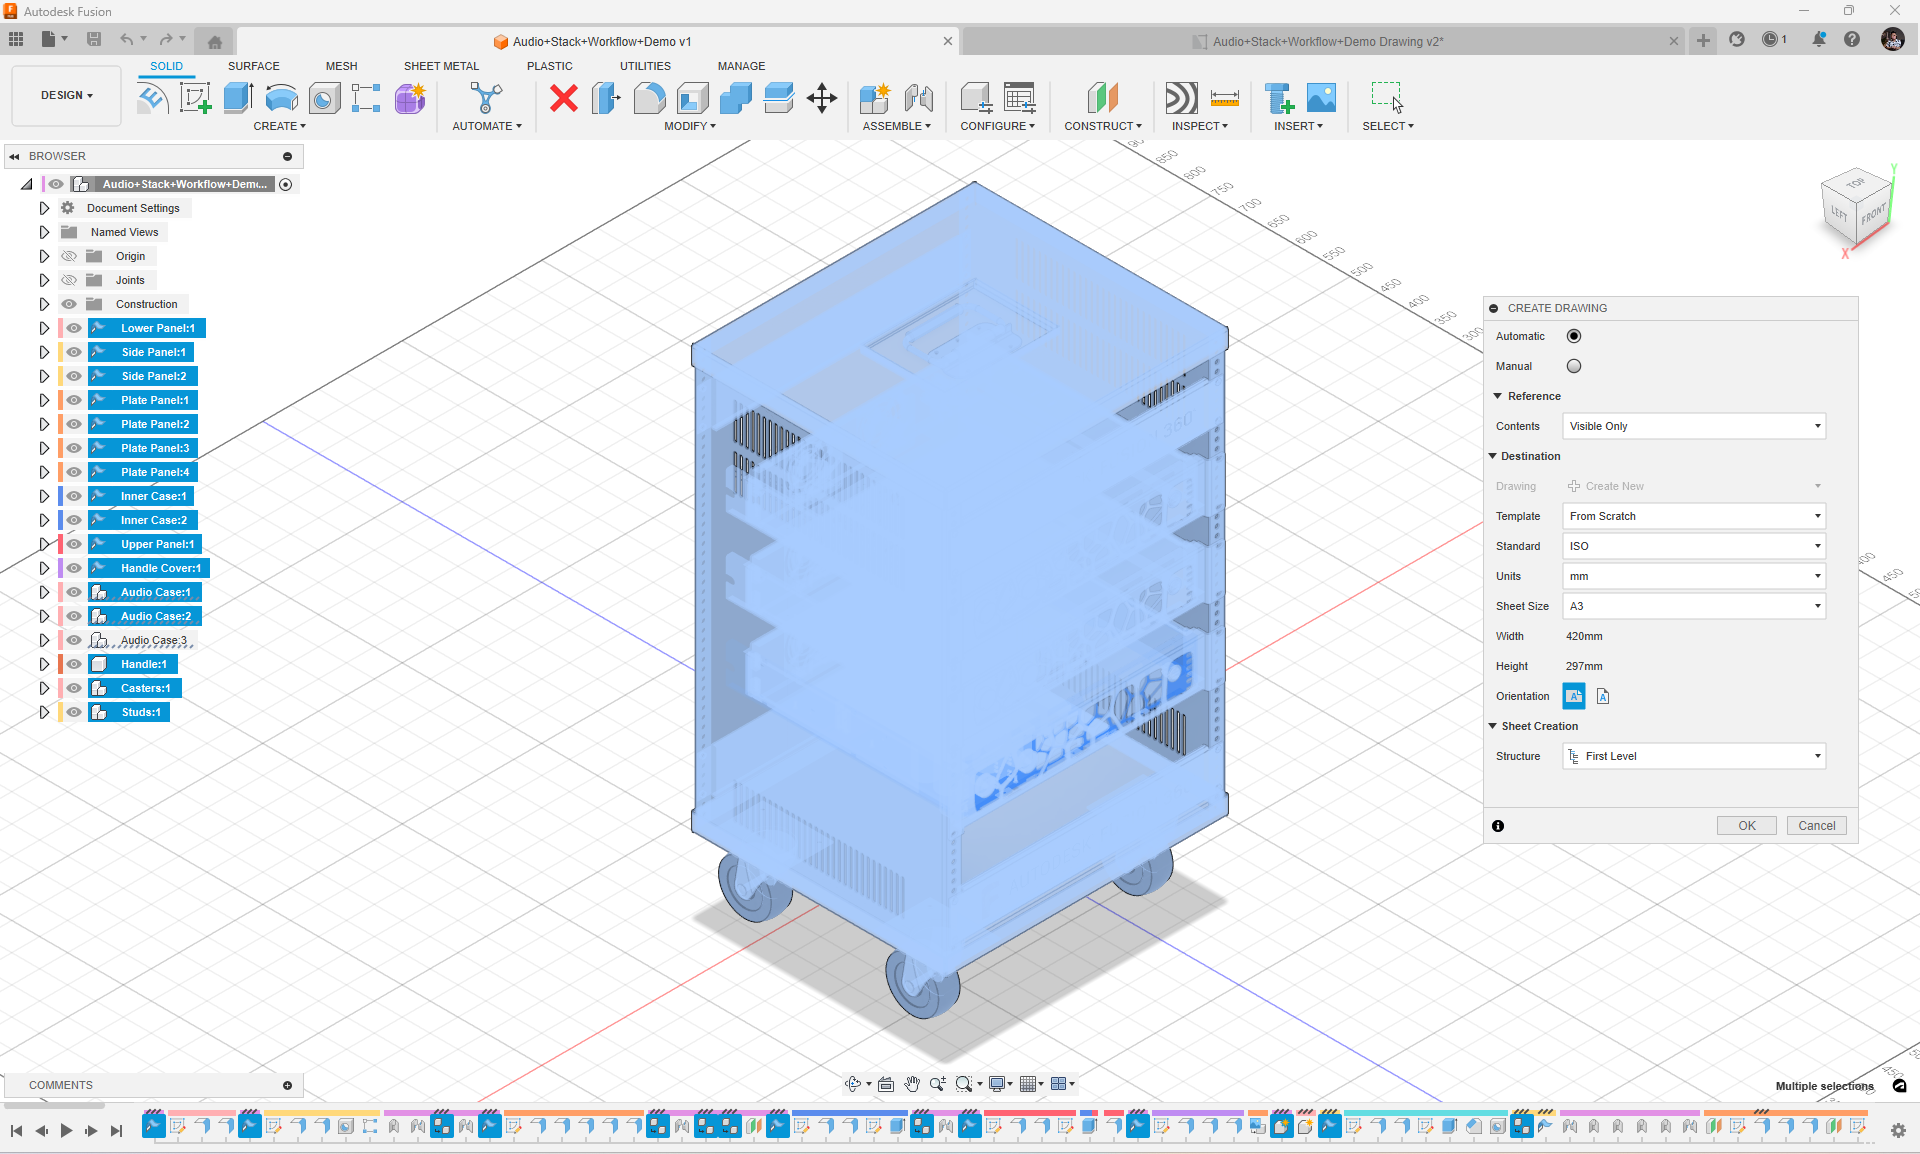The image size is (1920, 1154).
Task: Open the Template From Scratch dropdown
Action: (1694, 516)
